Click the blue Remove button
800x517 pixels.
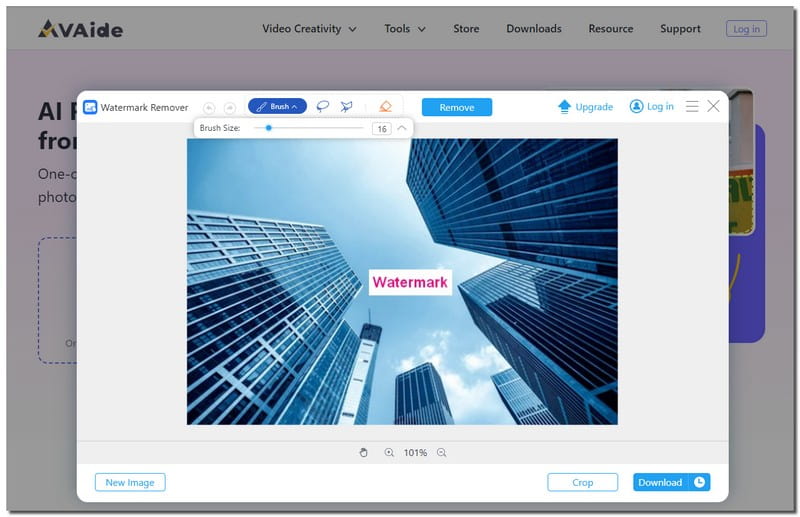coord(457,107)
